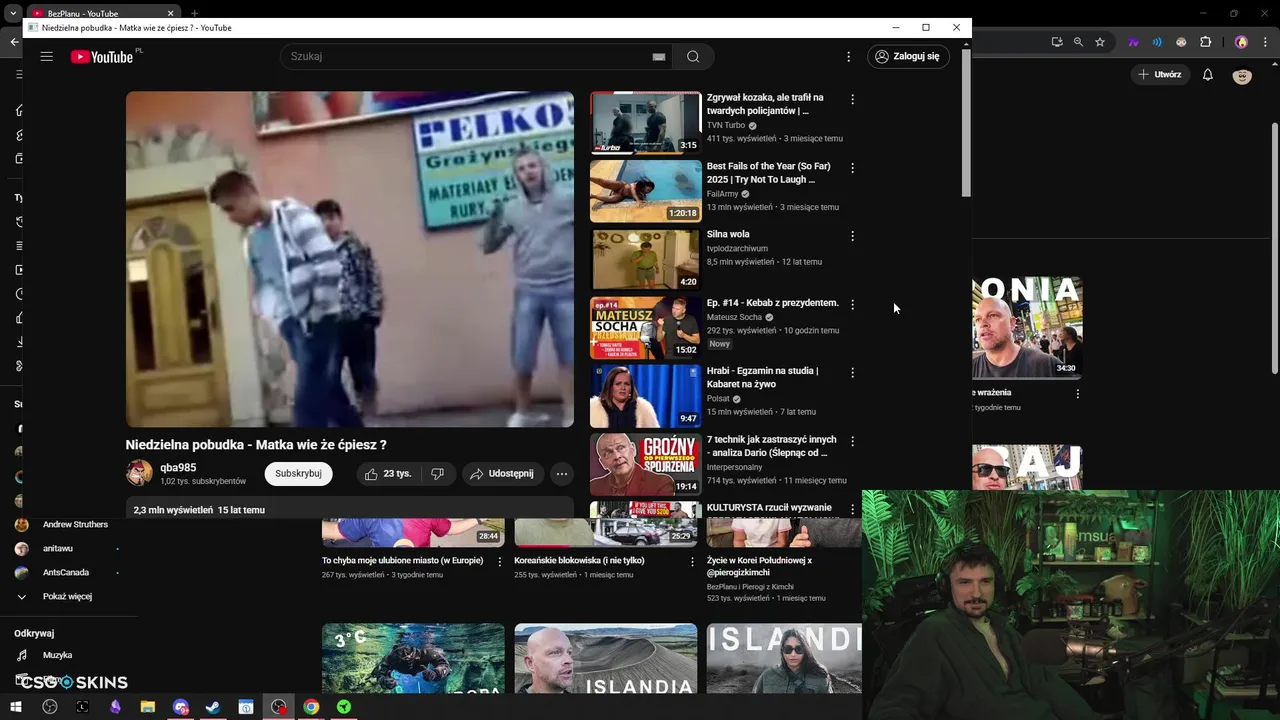
Task: Click Utwórz create button in background YouTube
Action: pos(1159,74)
